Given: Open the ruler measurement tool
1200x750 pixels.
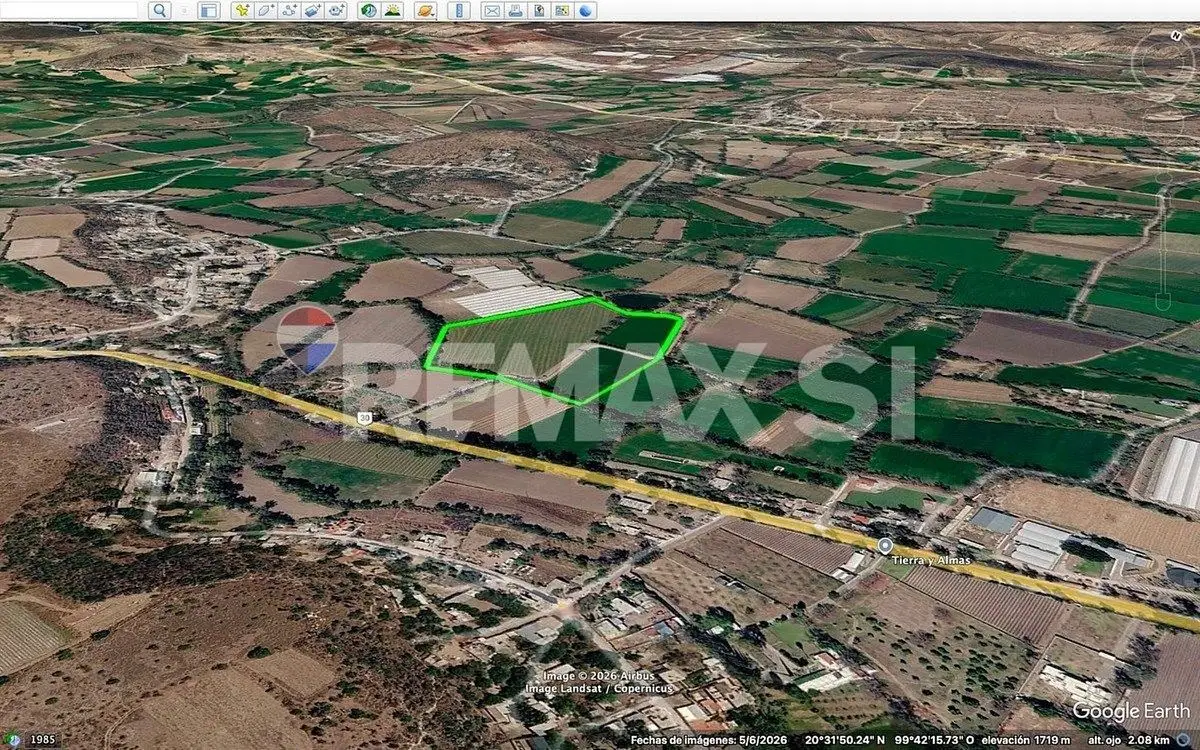Looking at the screenshot, I should (x=458, y=11).
